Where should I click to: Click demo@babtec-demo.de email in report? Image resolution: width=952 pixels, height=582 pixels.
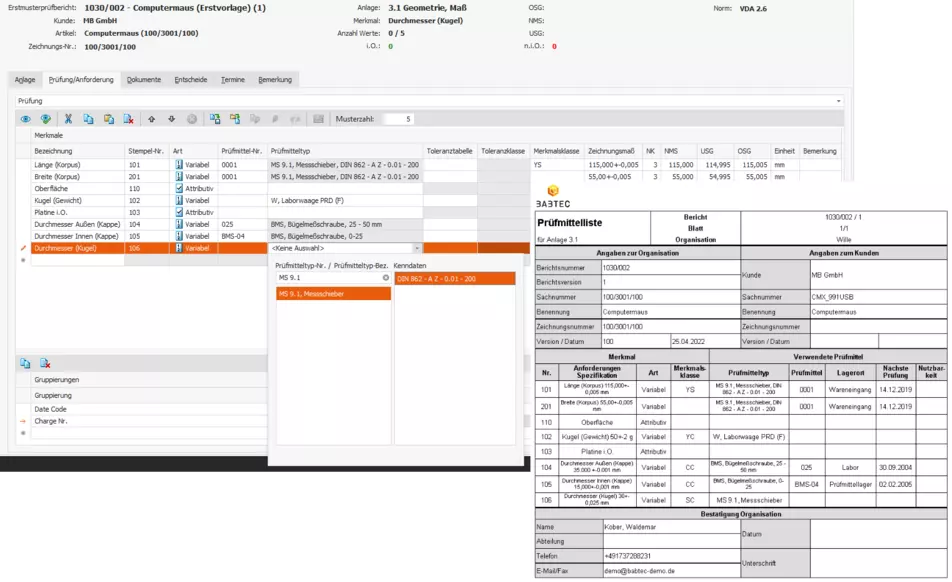639,571
